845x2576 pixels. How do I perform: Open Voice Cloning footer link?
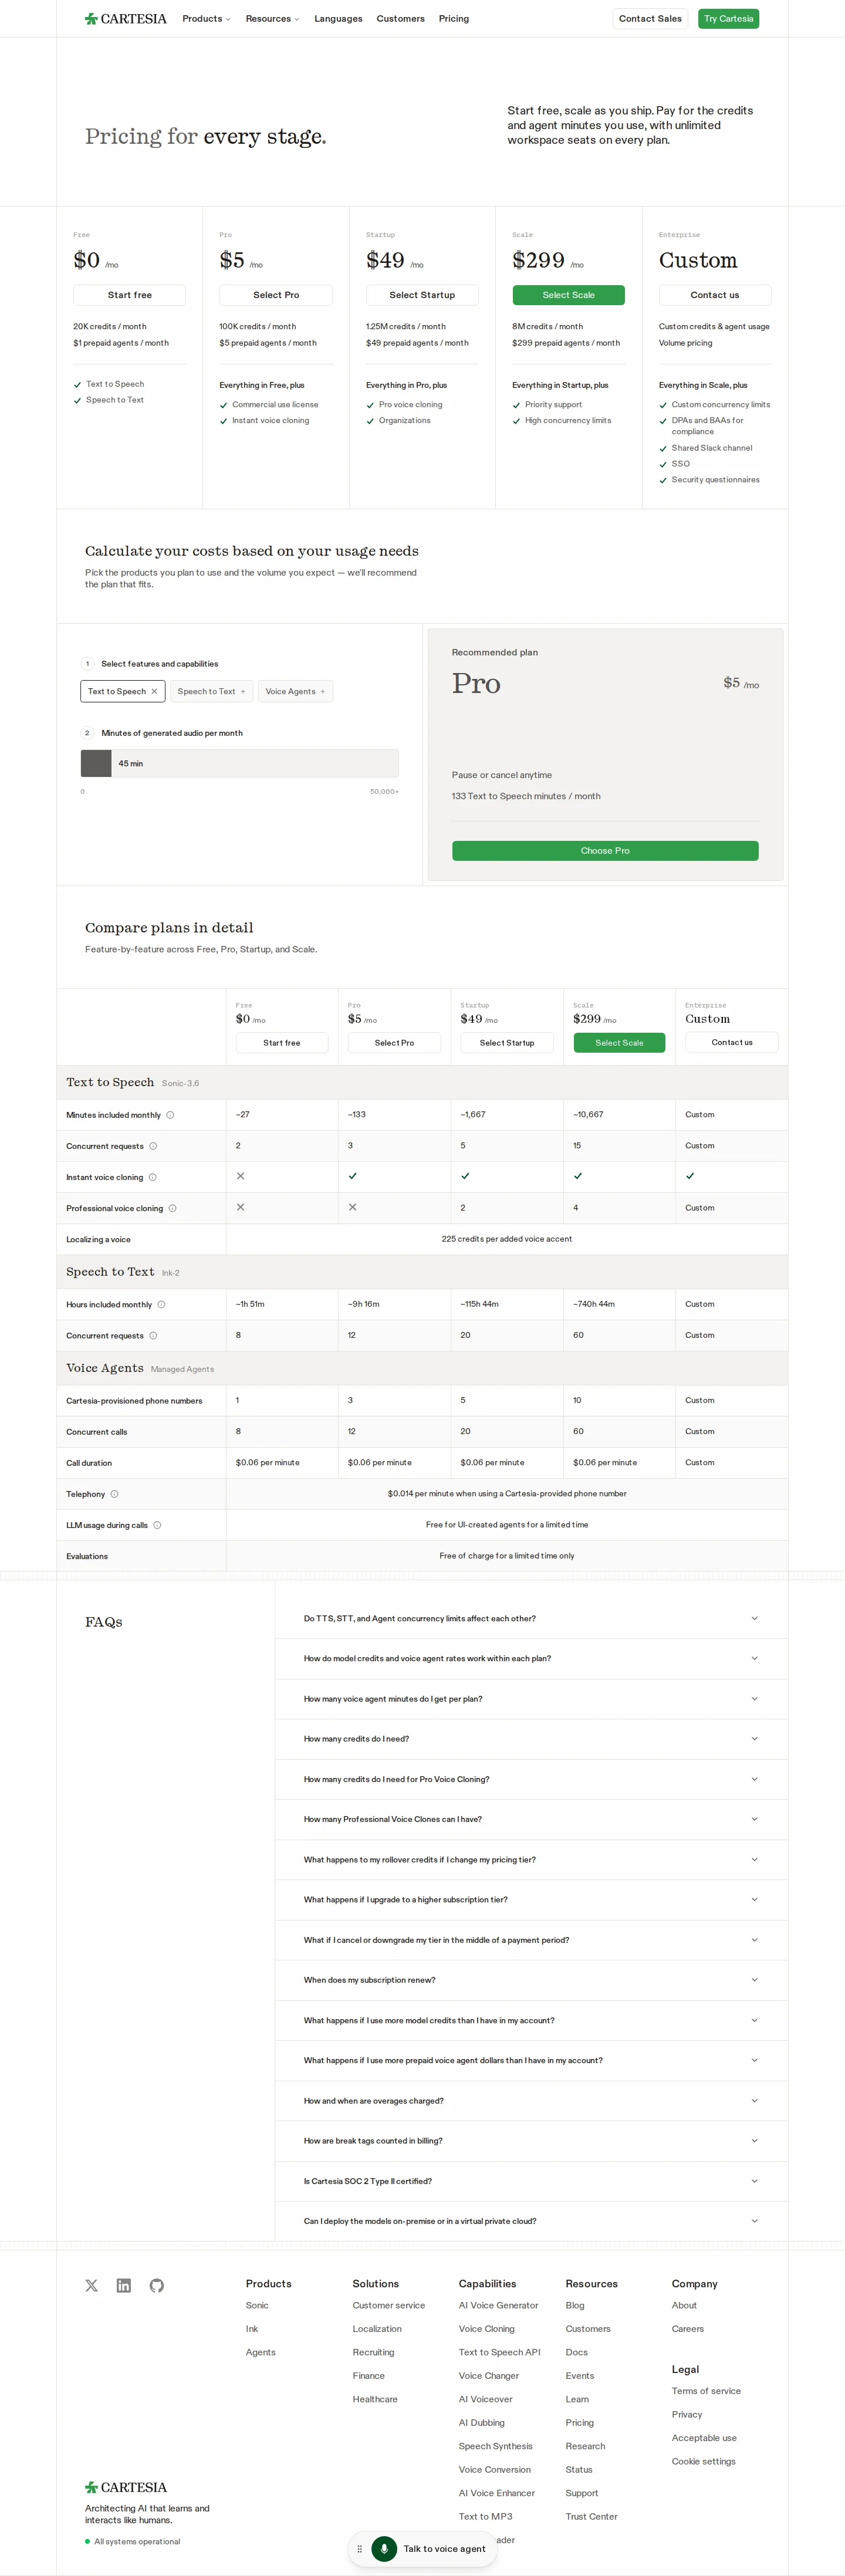pos(487,2329)
